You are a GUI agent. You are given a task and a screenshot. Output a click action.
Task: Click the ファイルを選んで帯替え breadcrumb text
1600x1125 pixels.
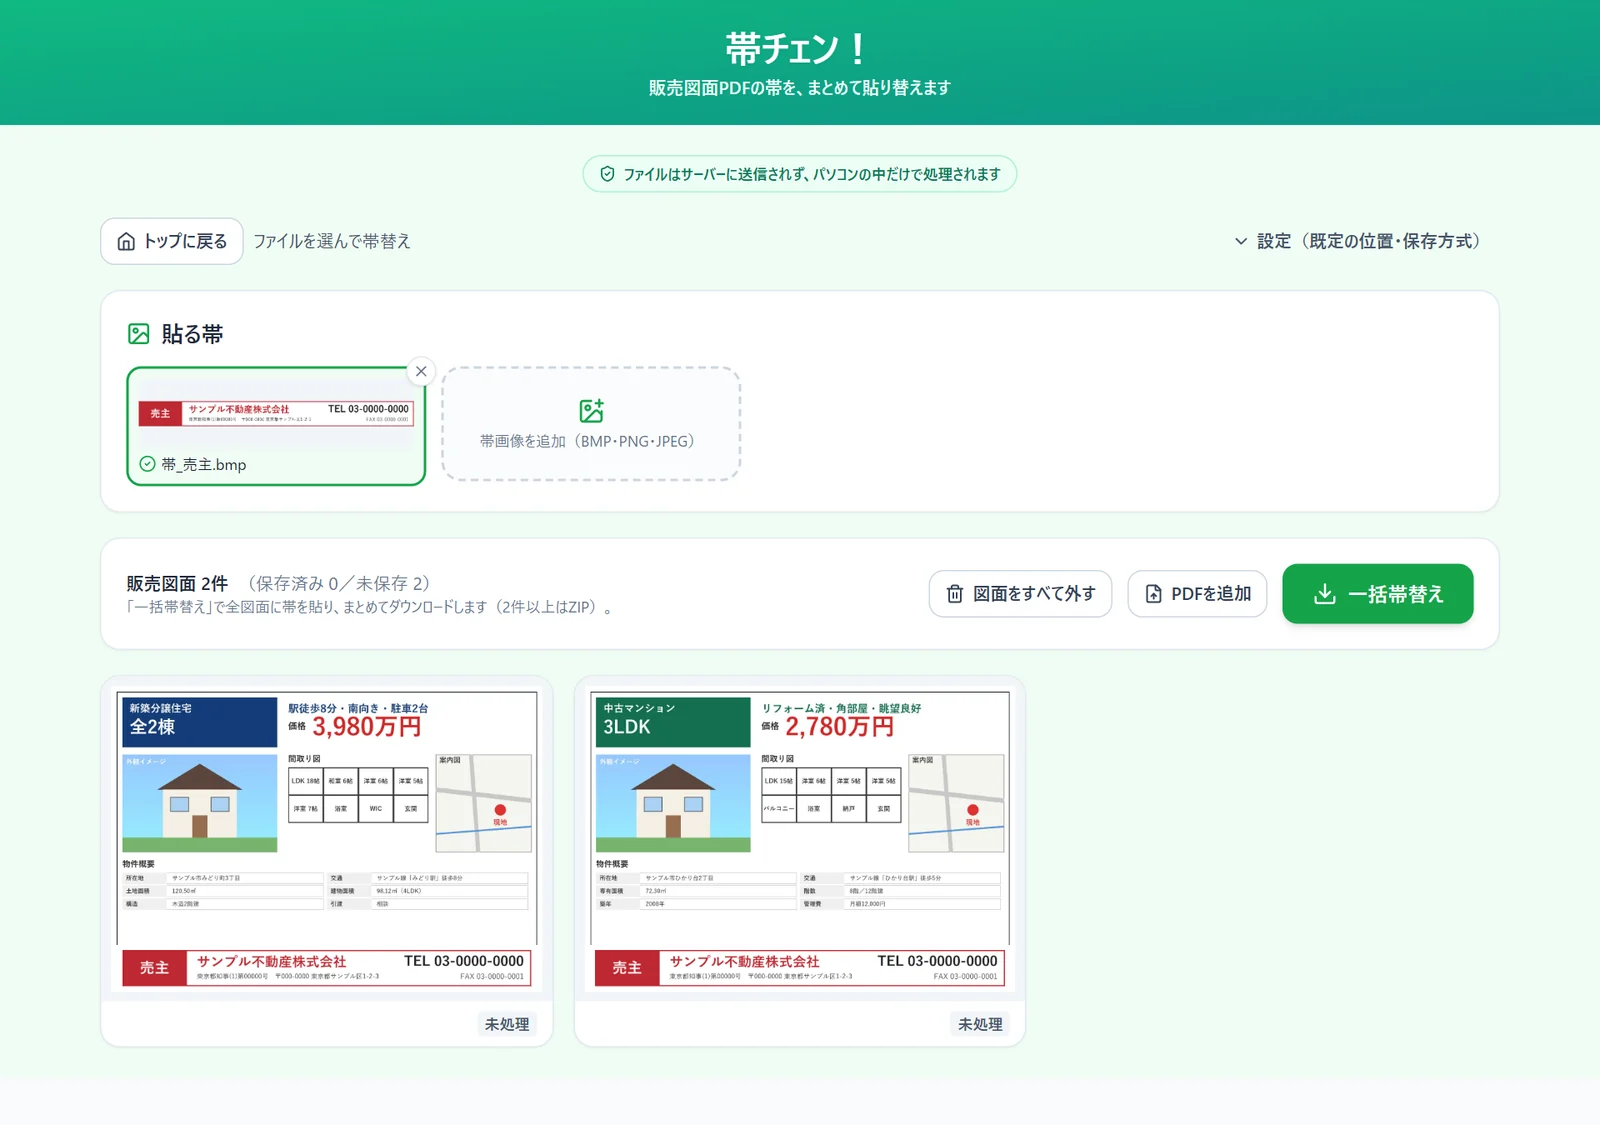pyautogui.click(x=332, y=241)
